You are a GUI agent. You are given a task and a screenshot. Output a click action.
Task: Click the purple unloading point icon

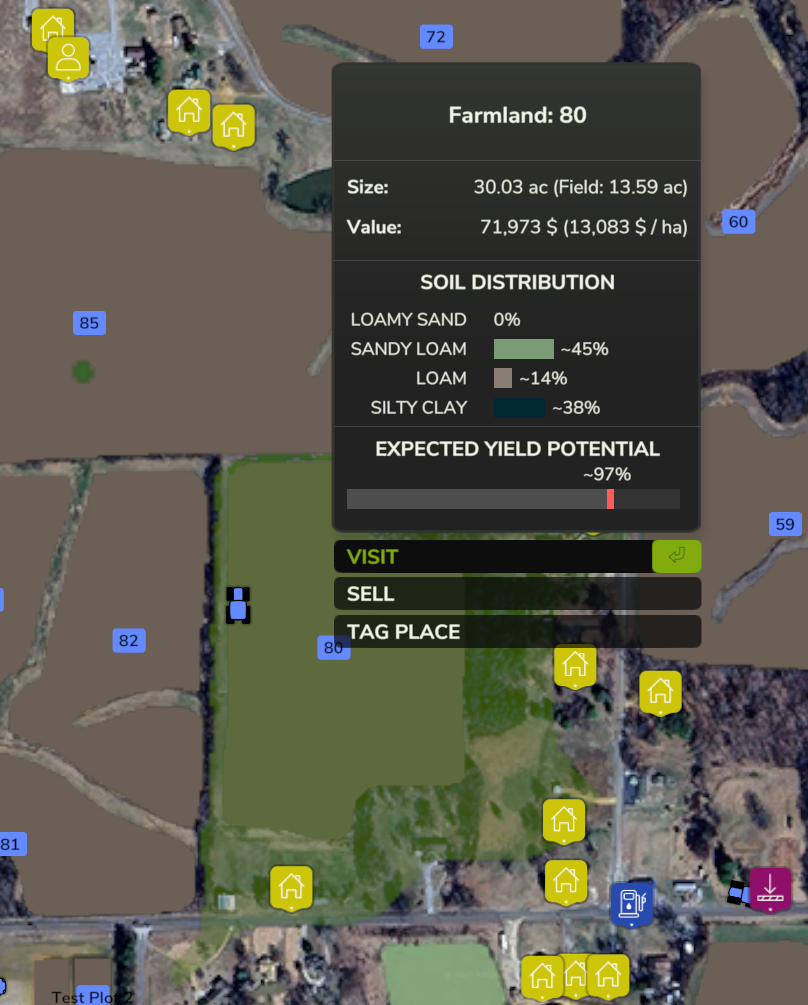coord(770,888)
